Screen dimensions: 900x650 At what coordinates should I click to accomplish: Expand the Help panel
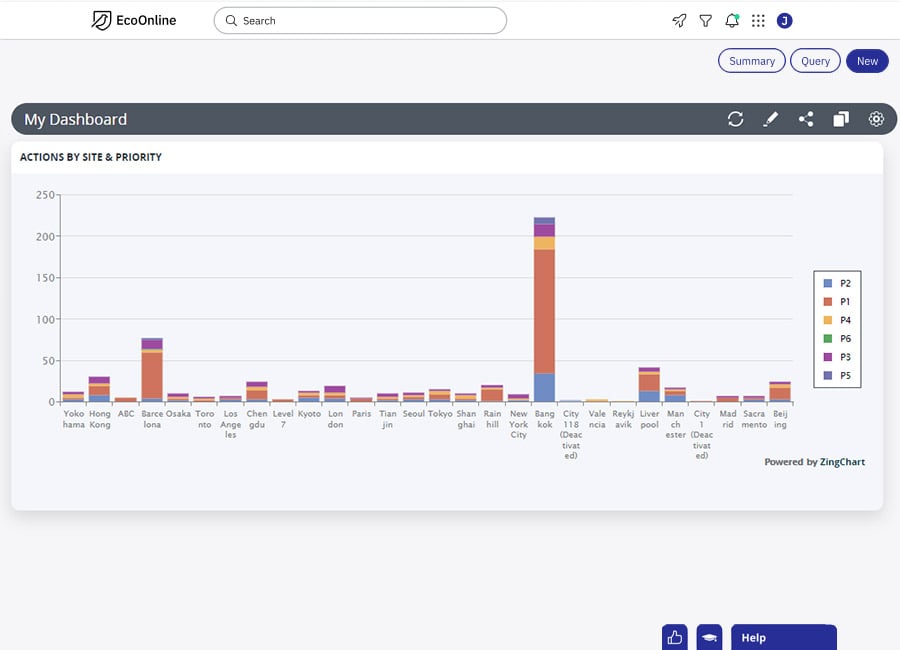pos(783,637)
